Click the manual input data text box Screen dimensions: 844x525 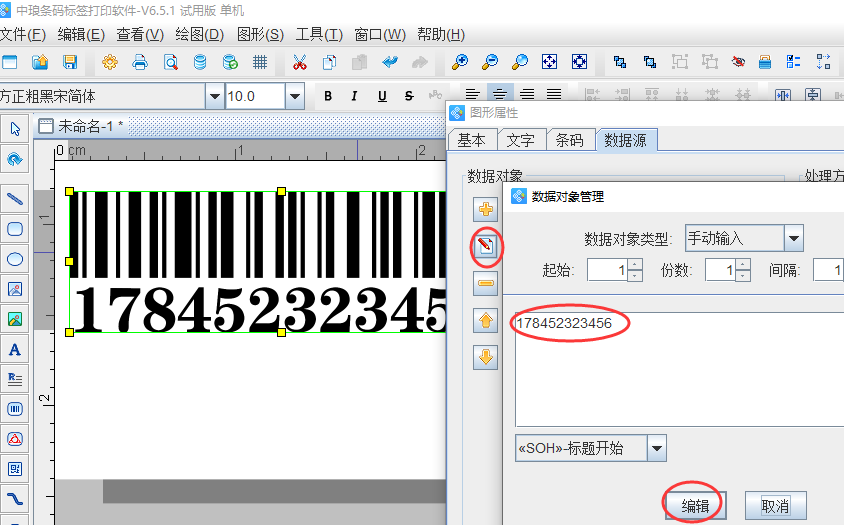click(x=679, y=369)
